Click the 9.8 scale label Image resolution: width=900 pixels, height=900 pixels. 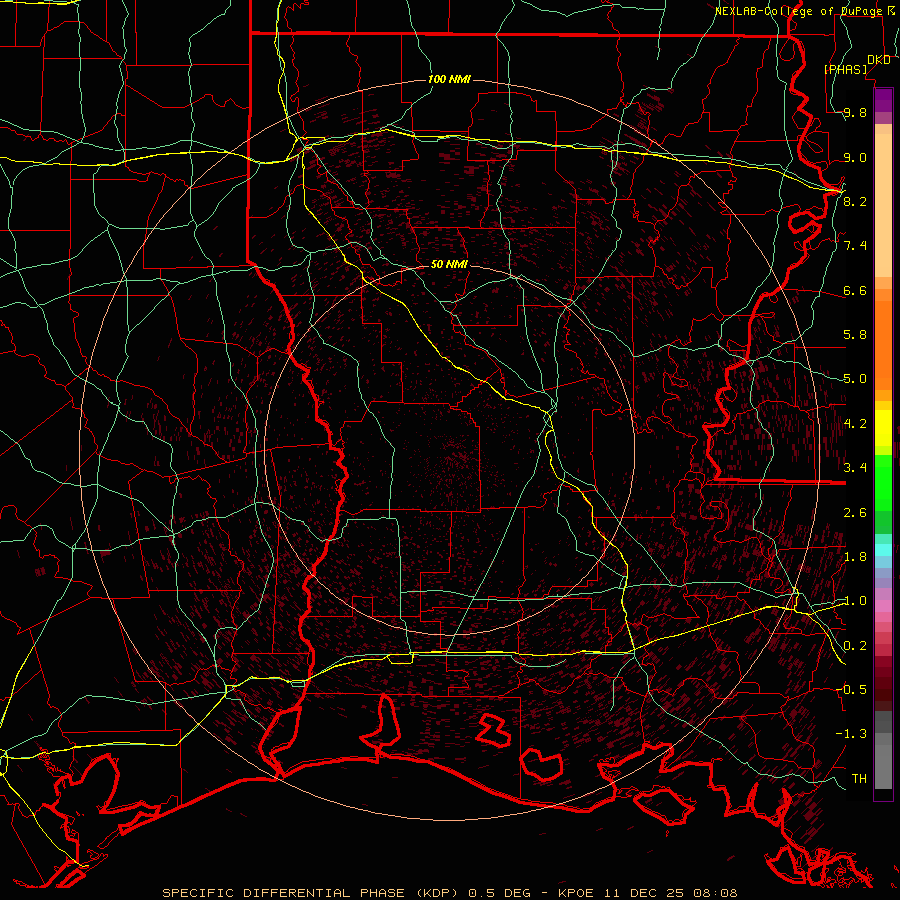coord(855,112)
